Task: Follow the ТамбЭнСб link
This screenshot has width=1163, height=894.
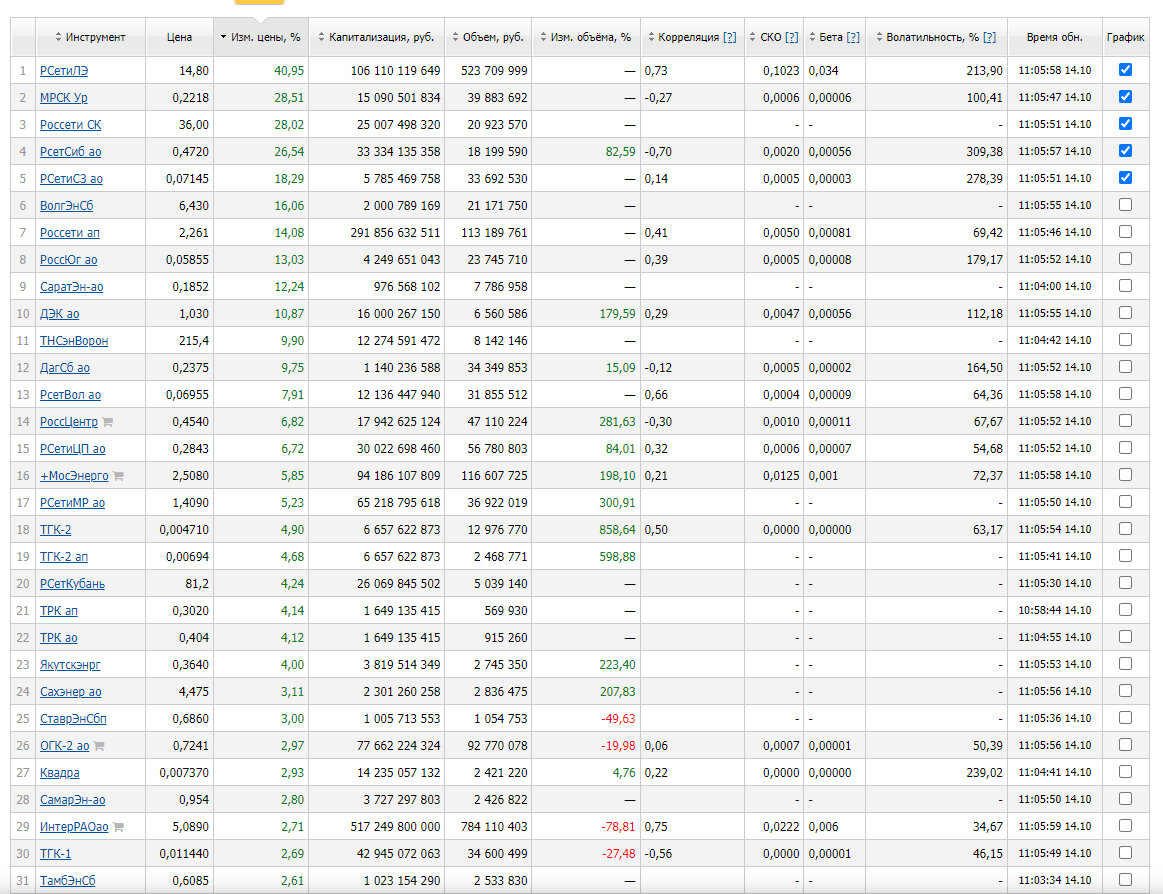Action: coord(67,881)
